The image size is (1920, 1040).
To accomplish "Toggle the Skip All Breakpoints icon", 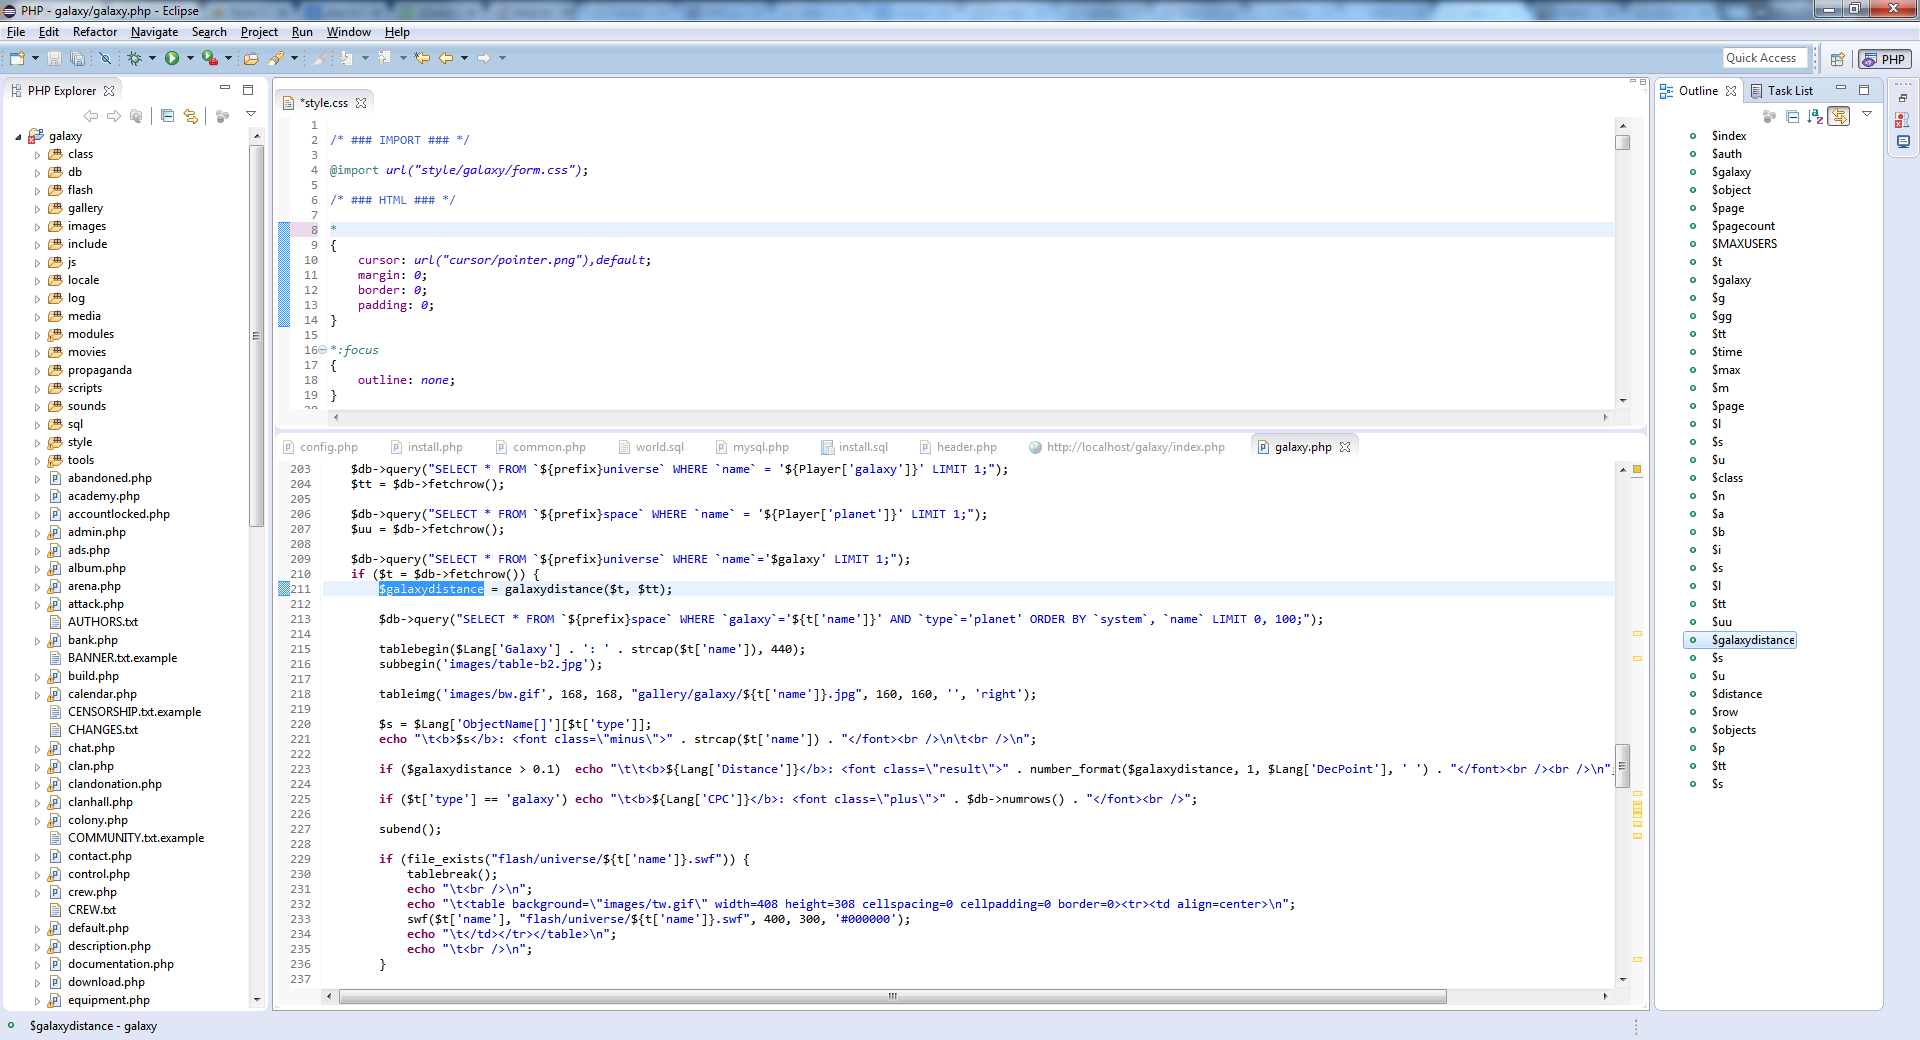I will [104, 58].
